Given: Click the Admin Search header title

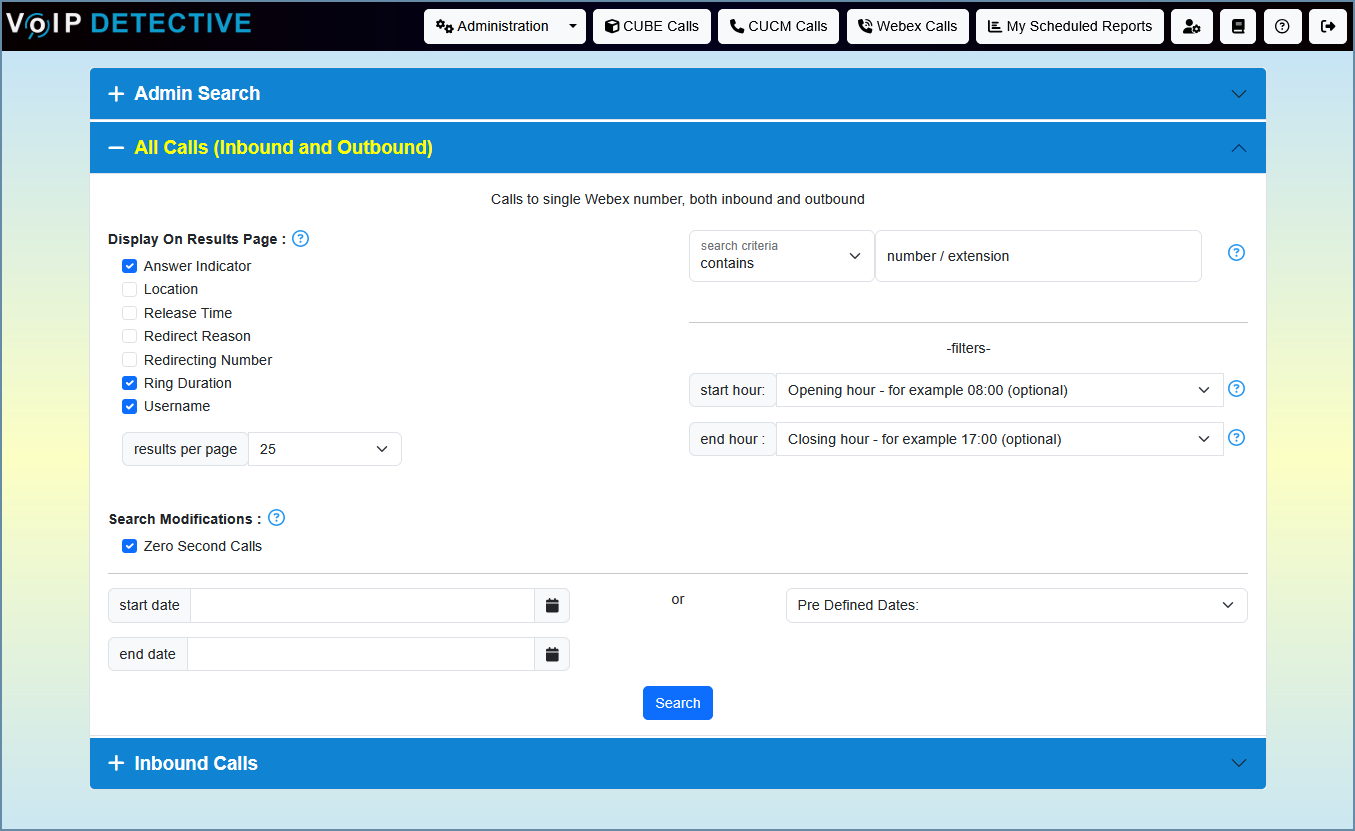Looking at the screenshot, I should click(197, 94).
